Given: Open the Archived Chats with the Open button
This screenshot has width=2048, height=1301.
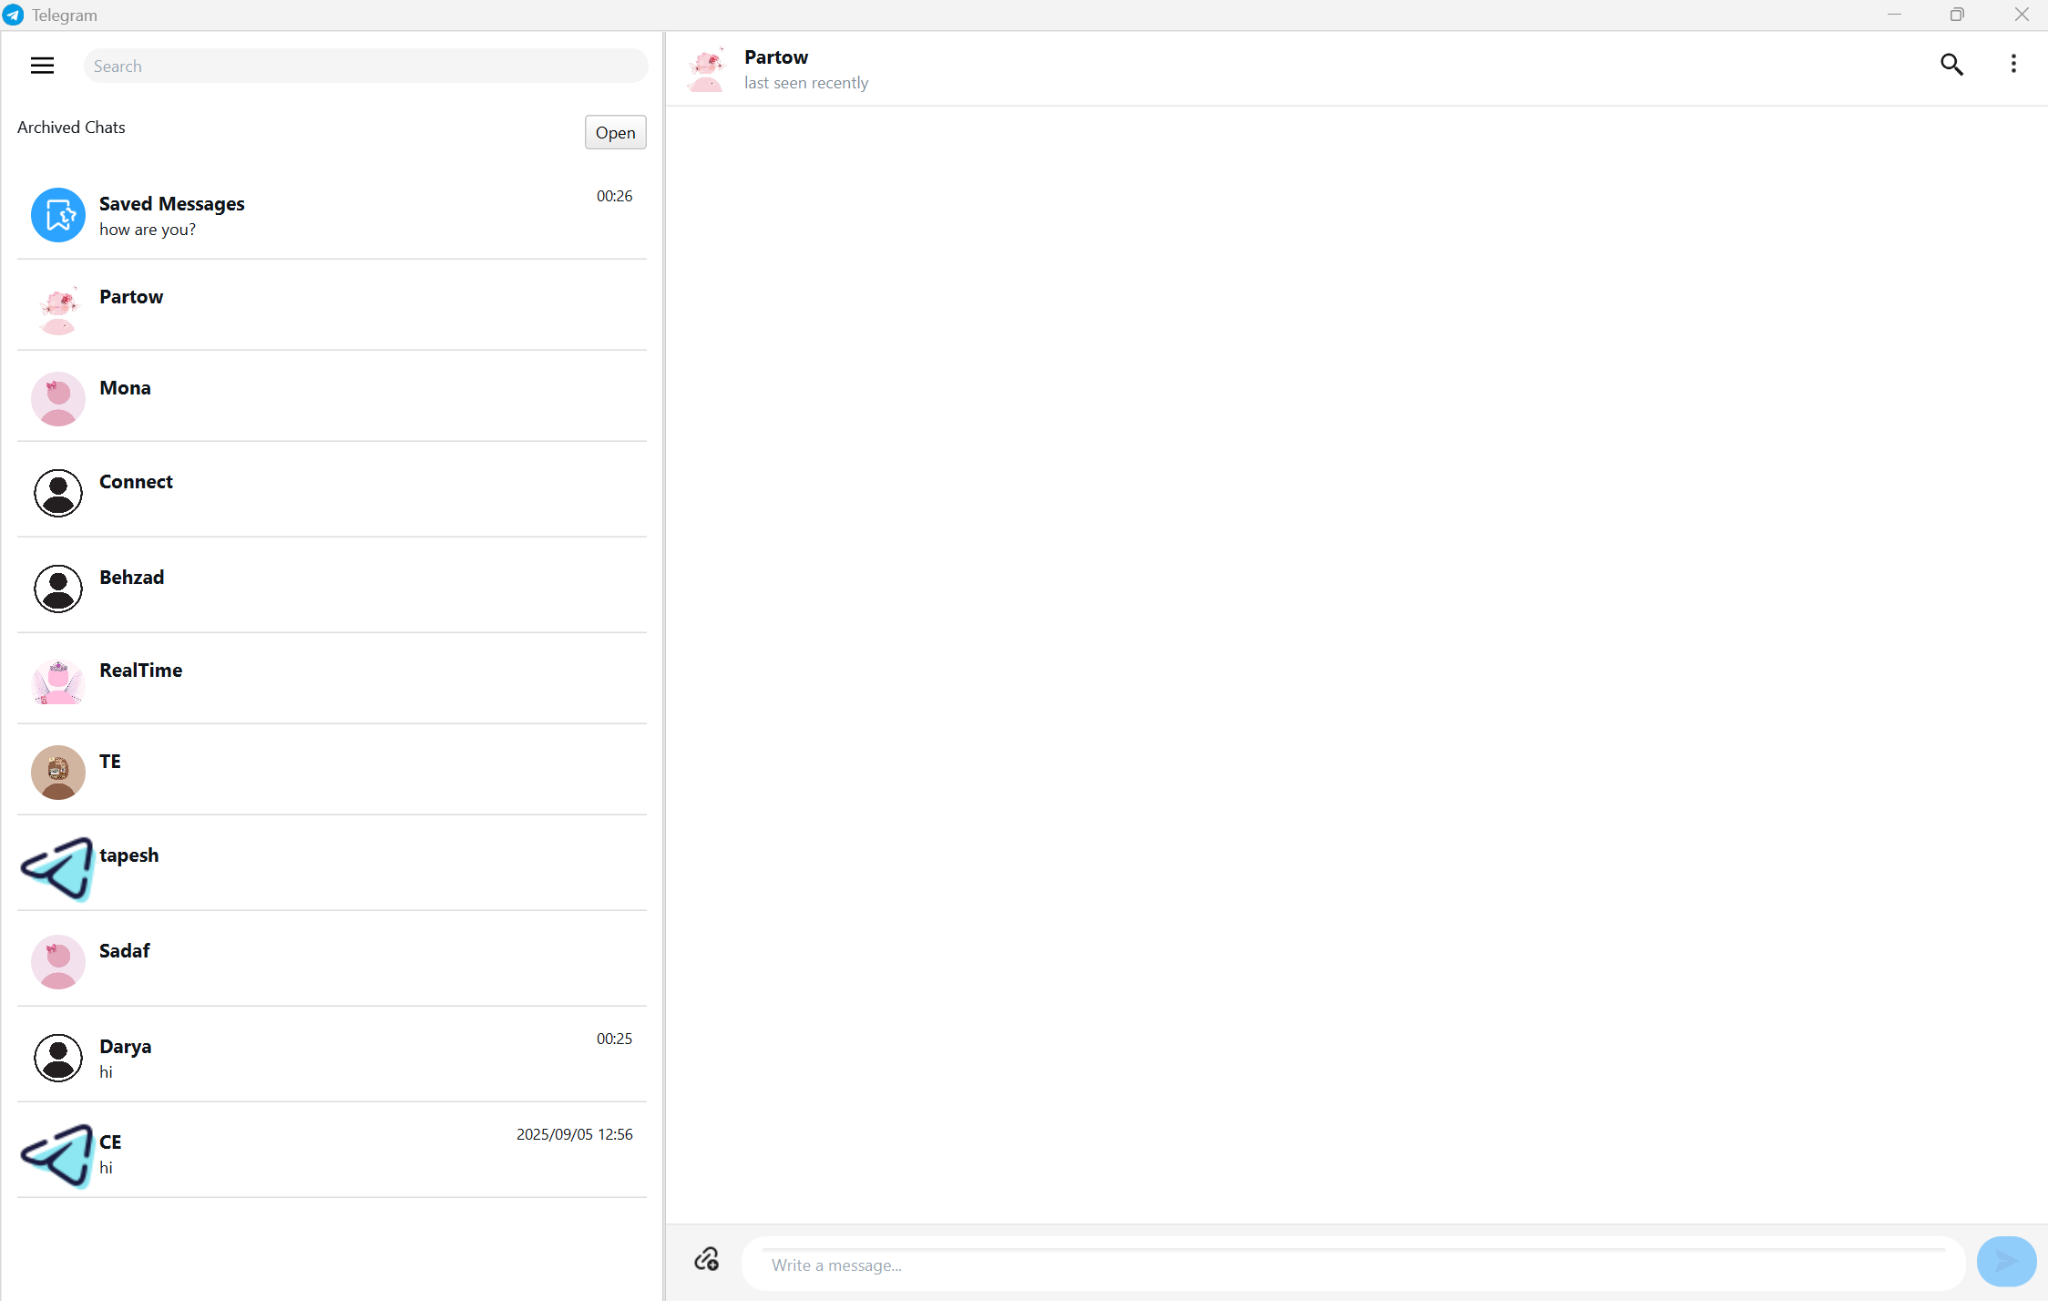Looking at the screenshot, I should coord(615,132).
